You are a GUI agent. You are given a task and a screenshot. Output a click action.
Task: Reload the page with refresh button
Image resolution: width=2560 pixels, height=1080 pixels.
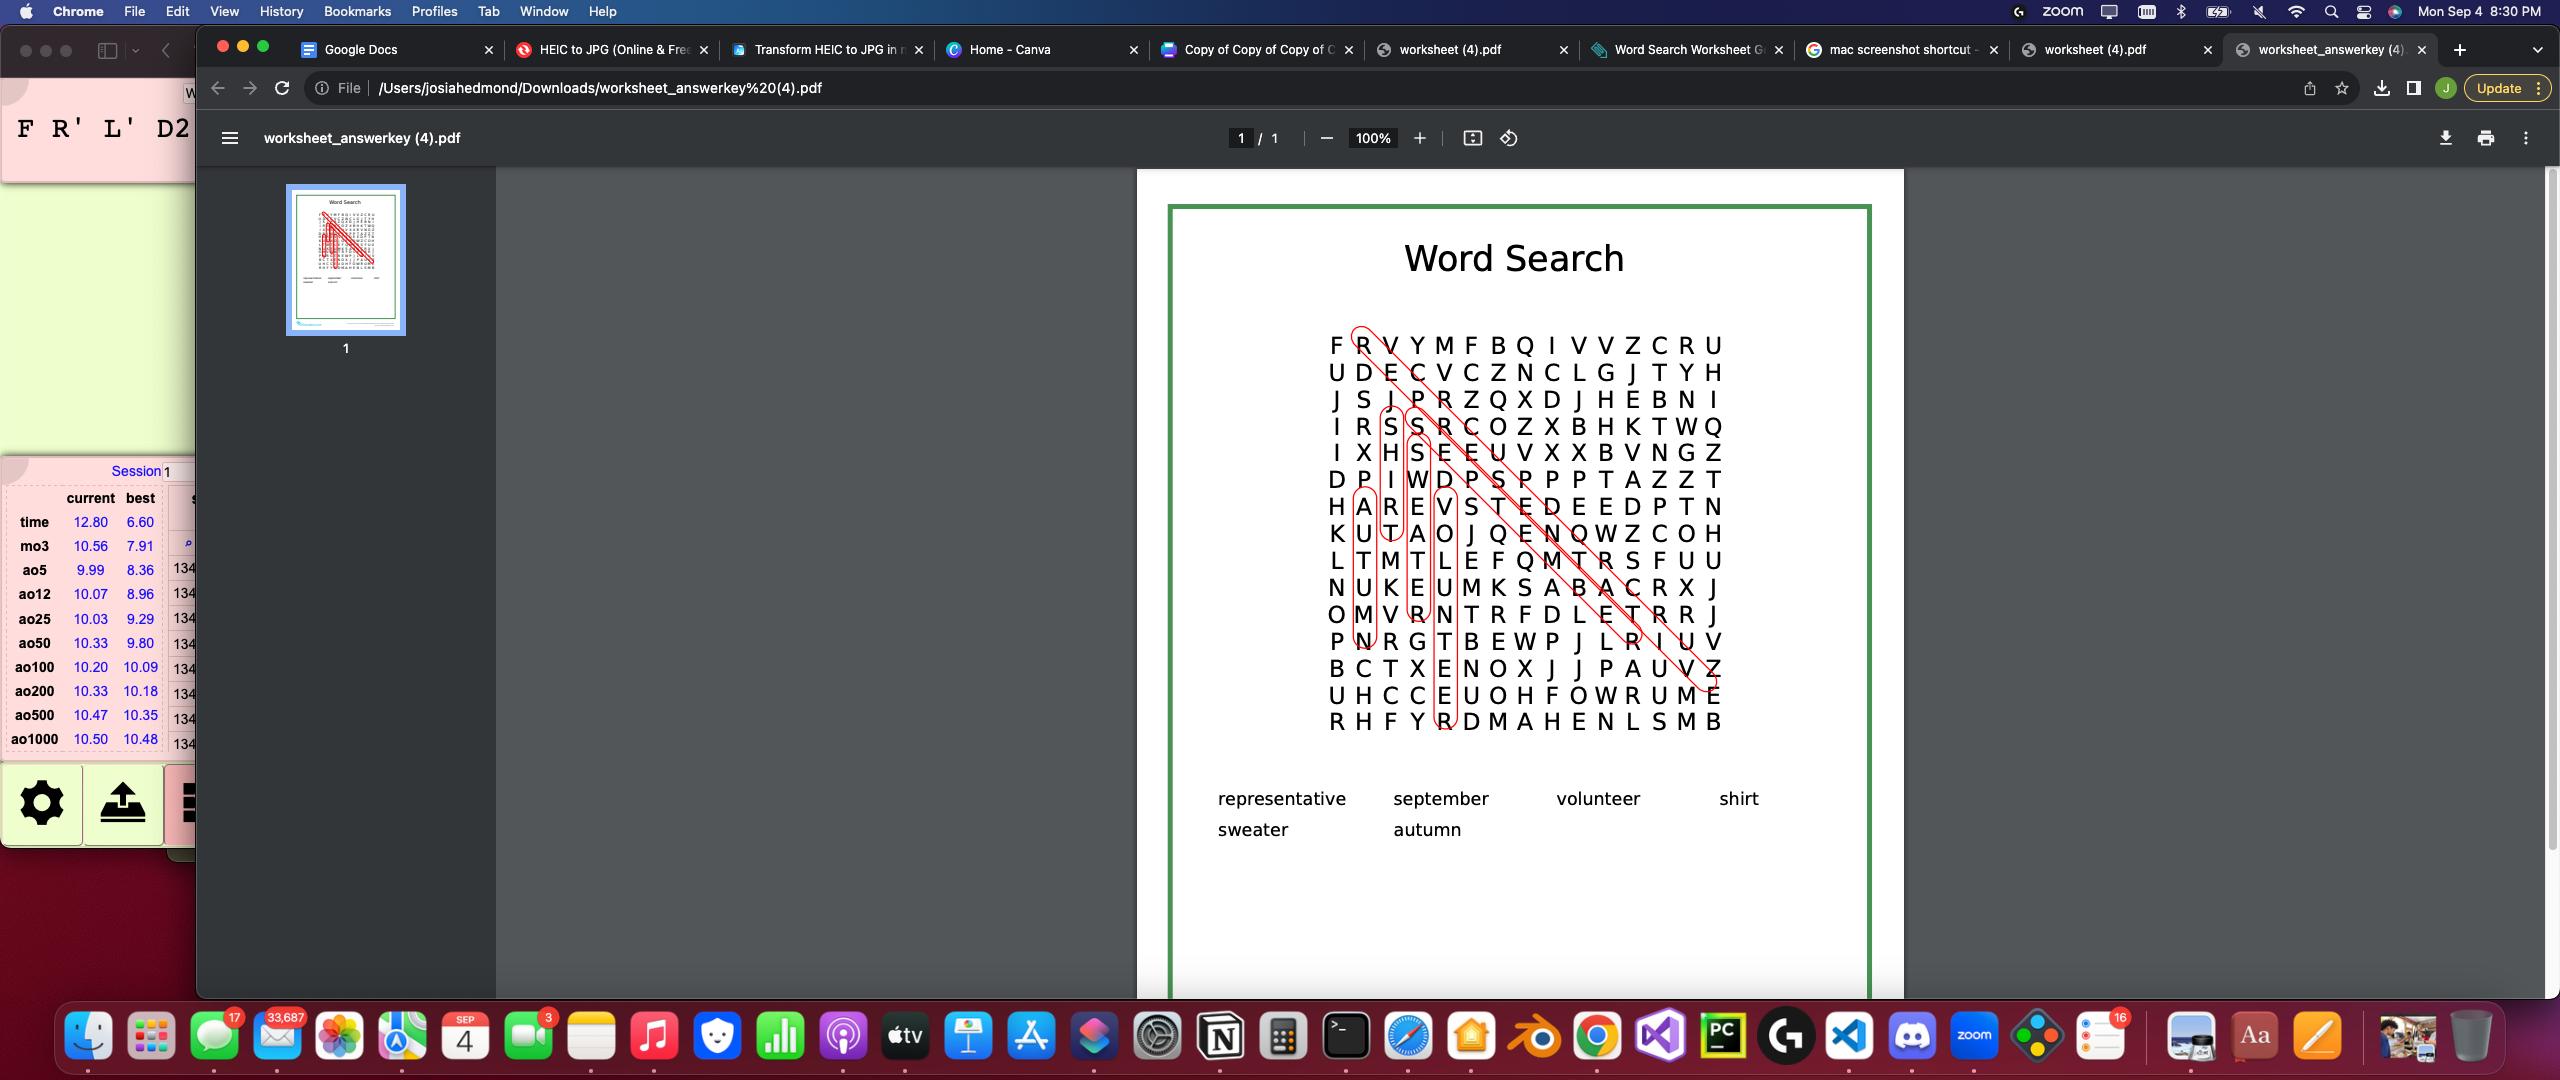click(282, 88)
